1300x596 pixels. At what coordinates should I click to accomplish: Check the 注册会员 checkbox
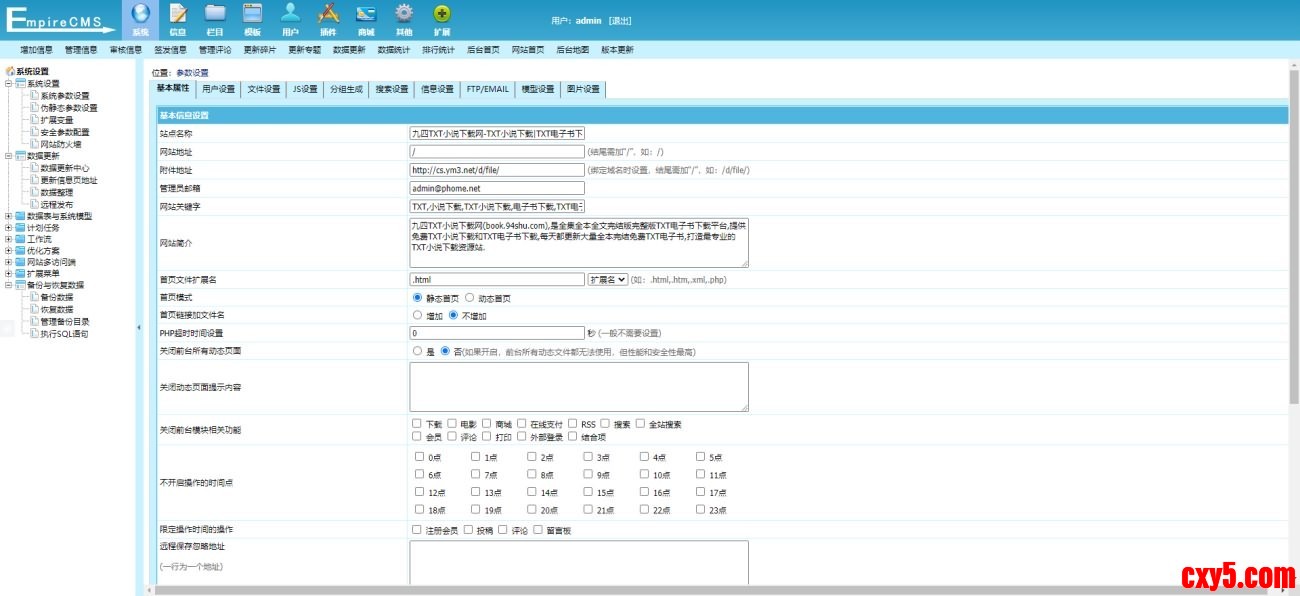click(x=417, y=529)
